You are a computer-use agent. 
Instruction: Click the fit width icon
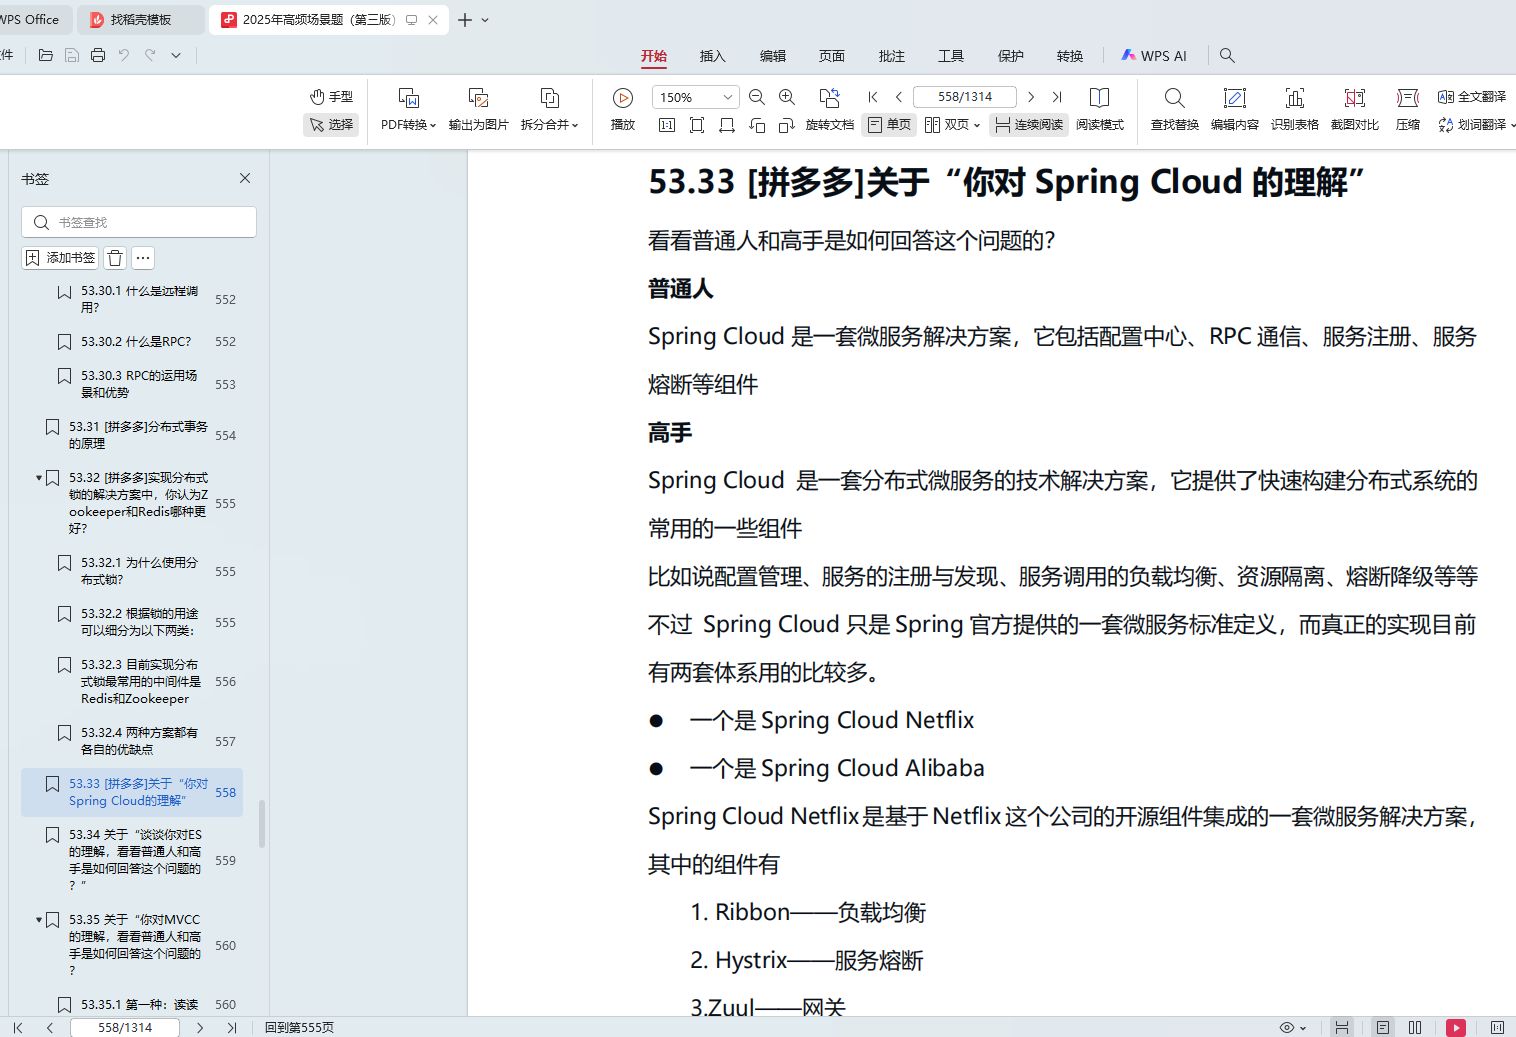tap(727, 125)
